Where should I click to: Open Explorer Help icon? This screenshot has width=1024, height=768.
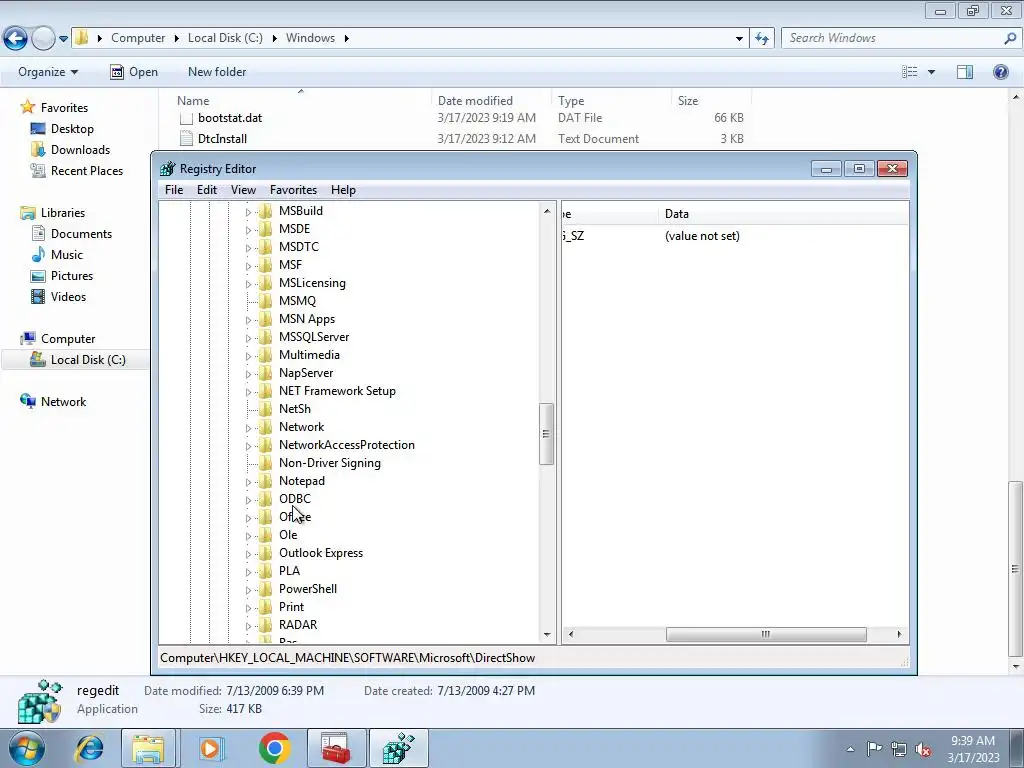pyautogui.click(x=1000, y=72)
